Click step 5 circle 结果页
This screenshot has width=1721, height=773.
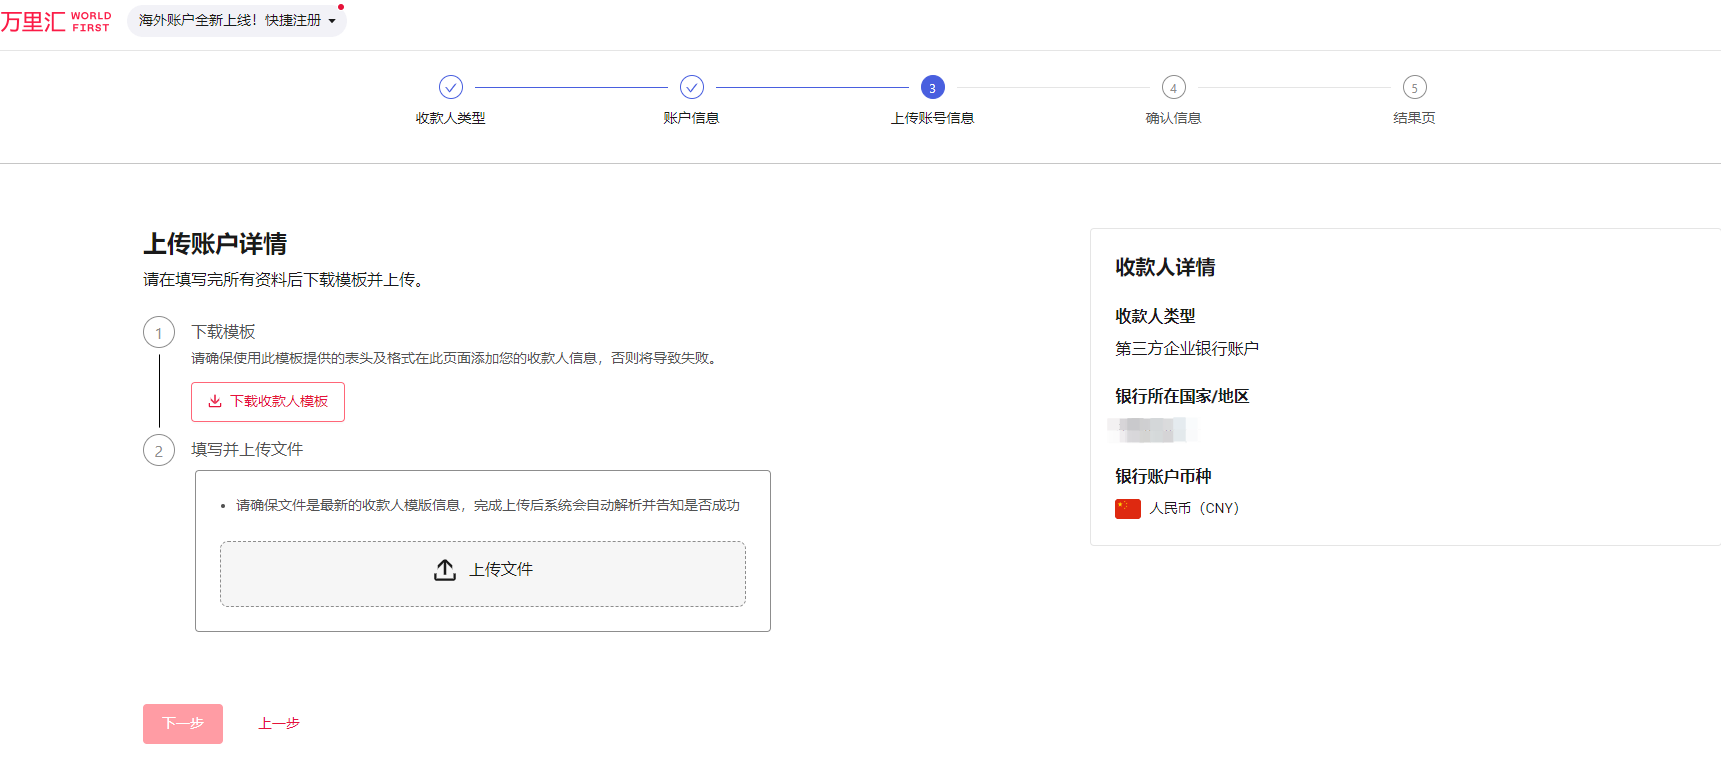tap(1414, 87)
